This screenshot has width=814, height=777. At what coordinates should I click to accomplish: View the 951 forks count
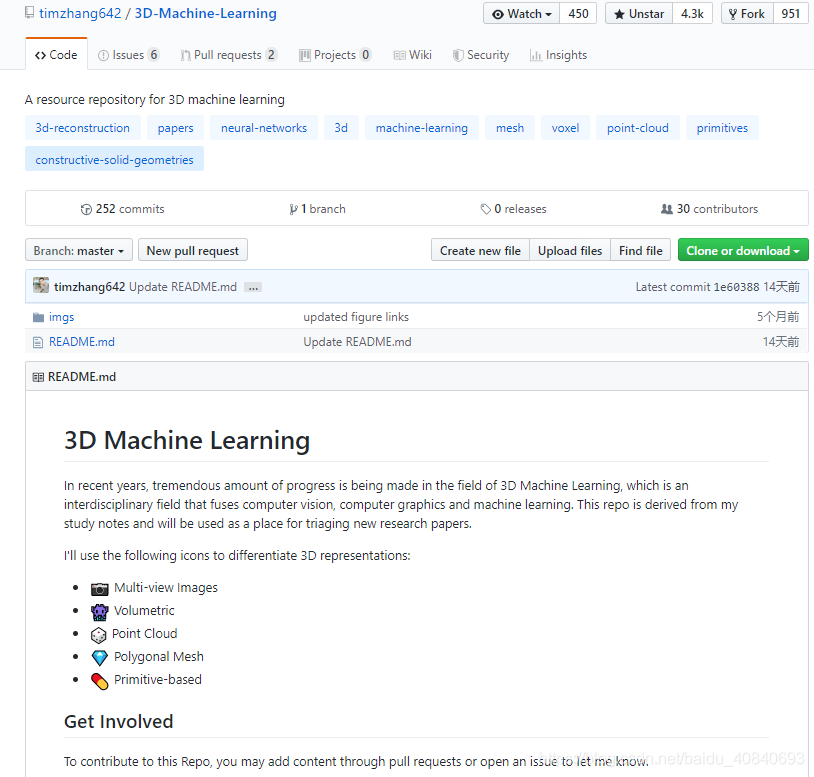point(791,13)
